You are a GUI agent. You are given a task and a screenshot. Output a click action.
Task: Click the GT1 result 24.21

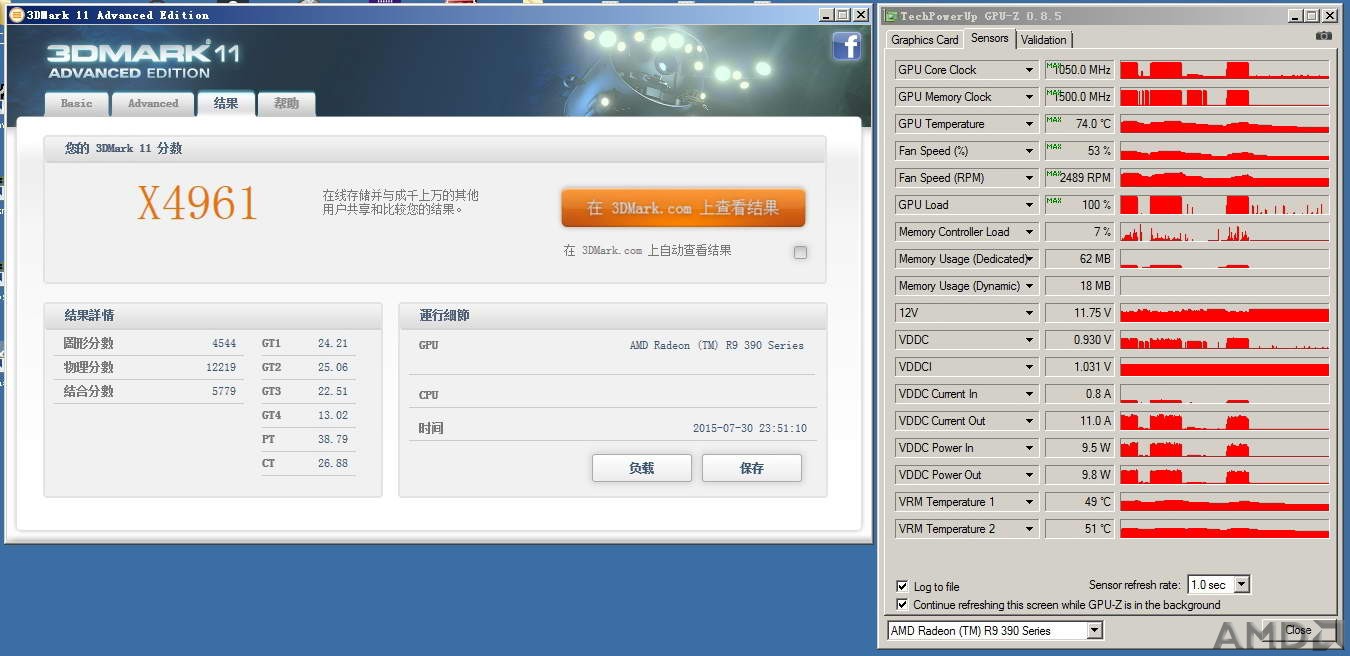click(x=333, y=344)
